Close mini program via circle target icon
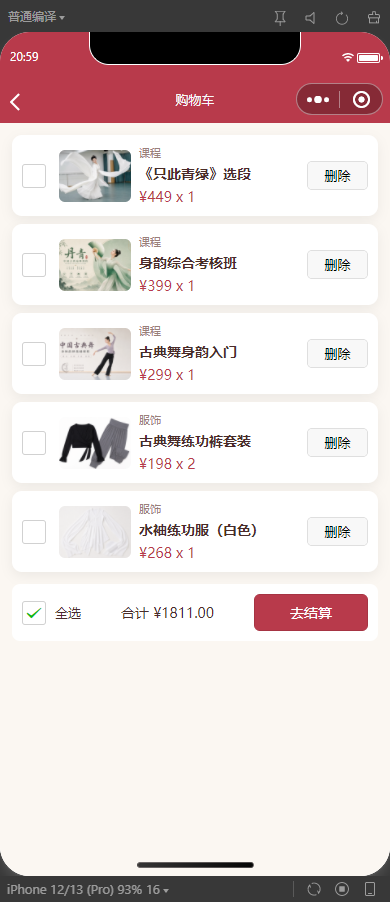 pyautogui.click(x=361, y=100)
